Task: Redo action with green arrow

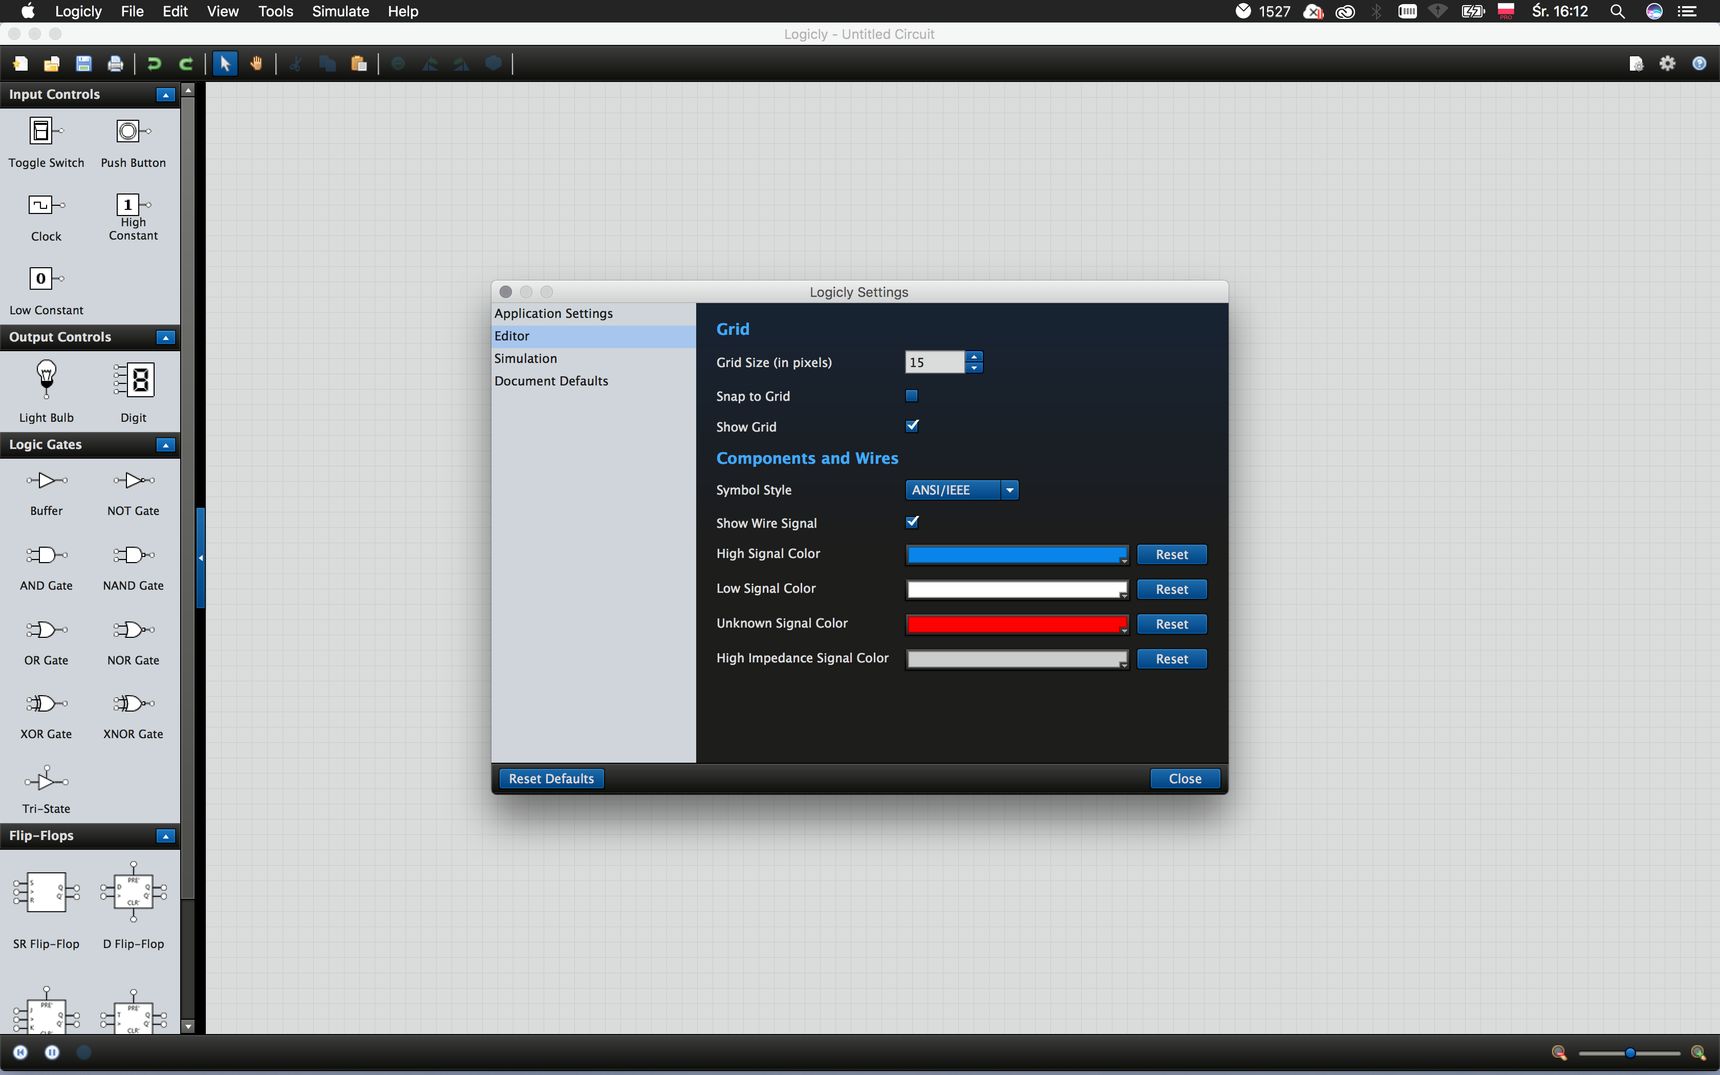Action: click(186, 64)
